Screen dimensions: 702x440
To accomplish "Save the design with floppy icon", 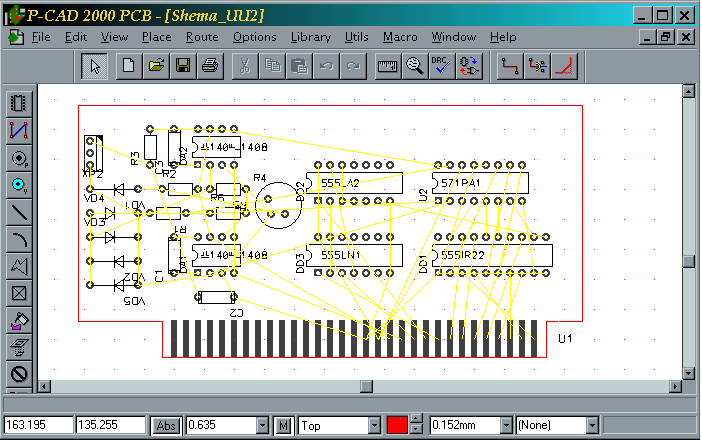I will click(183, 66).
